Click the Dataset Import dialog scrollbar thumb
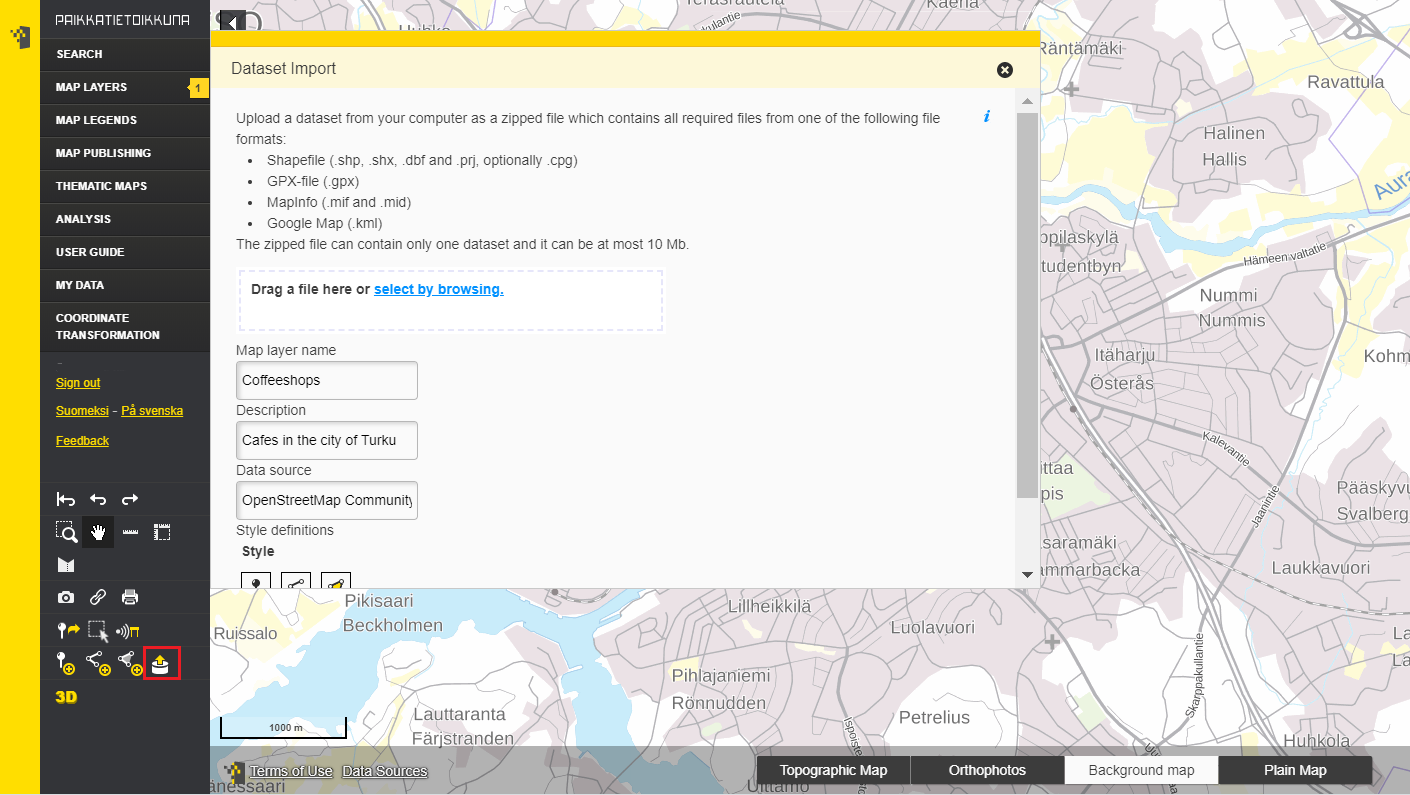 click(x=1027, y=305)
